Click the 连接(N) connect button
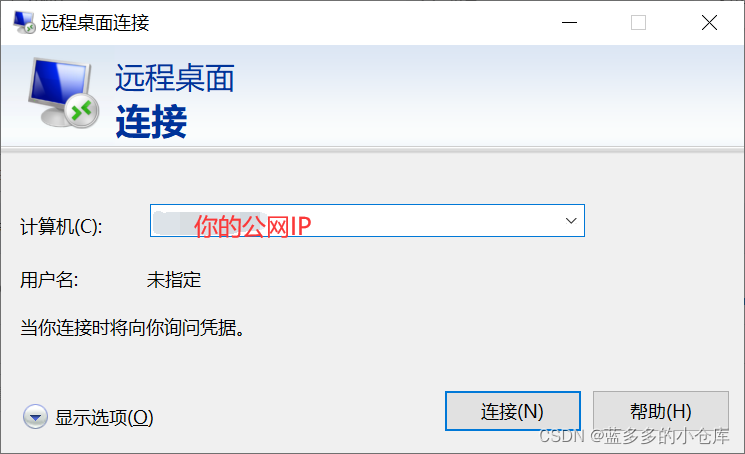745x454 pixels. pyautogui.click(x=513, y=411)
